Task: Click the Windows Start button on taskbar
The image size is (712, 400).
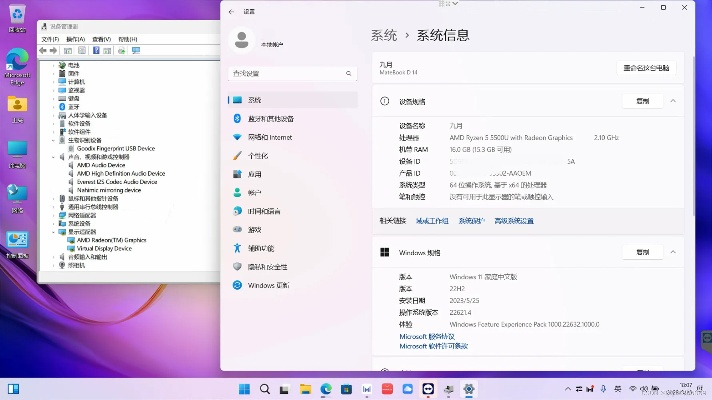Action: pos(244,388)
